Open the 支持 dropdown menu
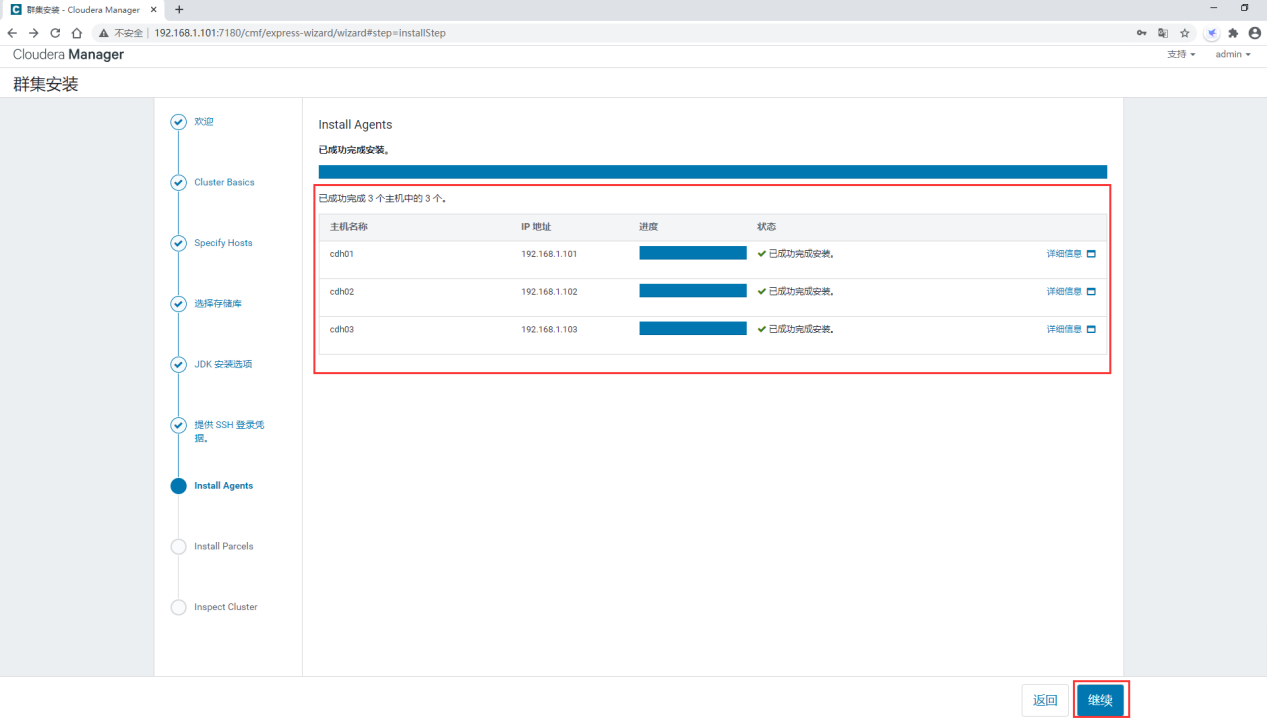Screen dimensions: 1267x724 1180,54
